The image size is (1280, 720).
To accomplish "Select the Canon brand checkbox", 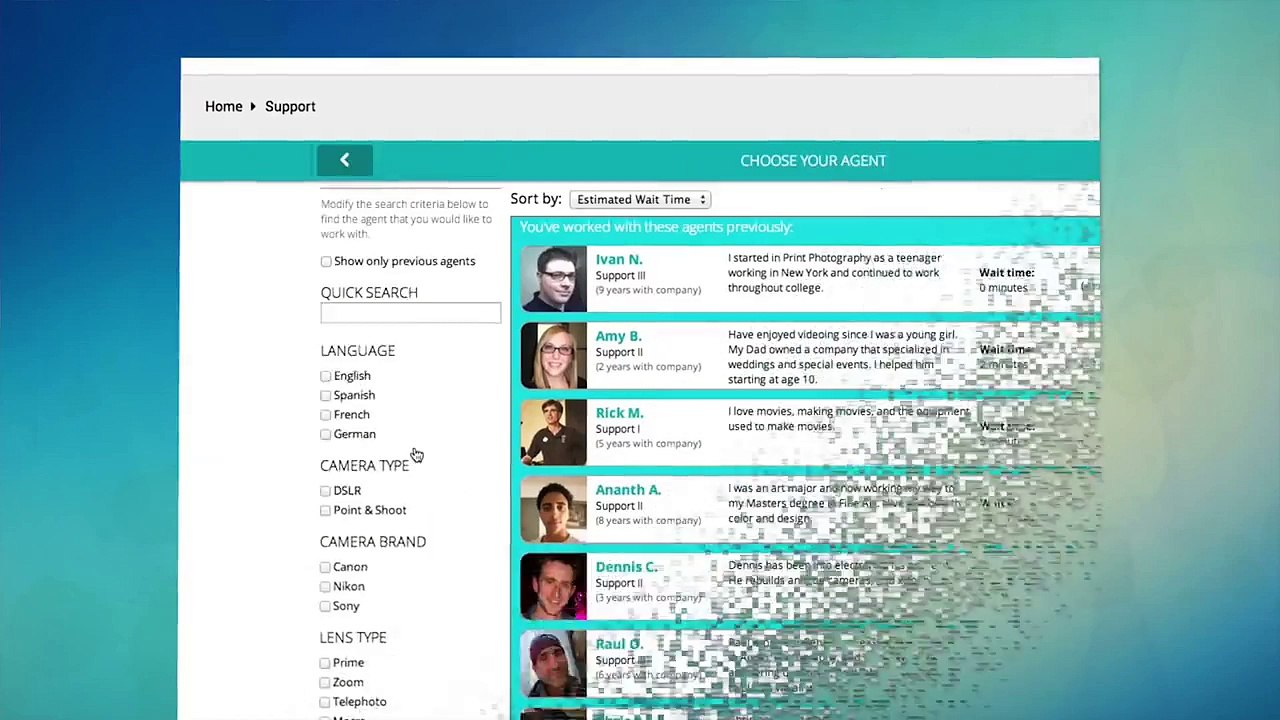I will 325,567.
